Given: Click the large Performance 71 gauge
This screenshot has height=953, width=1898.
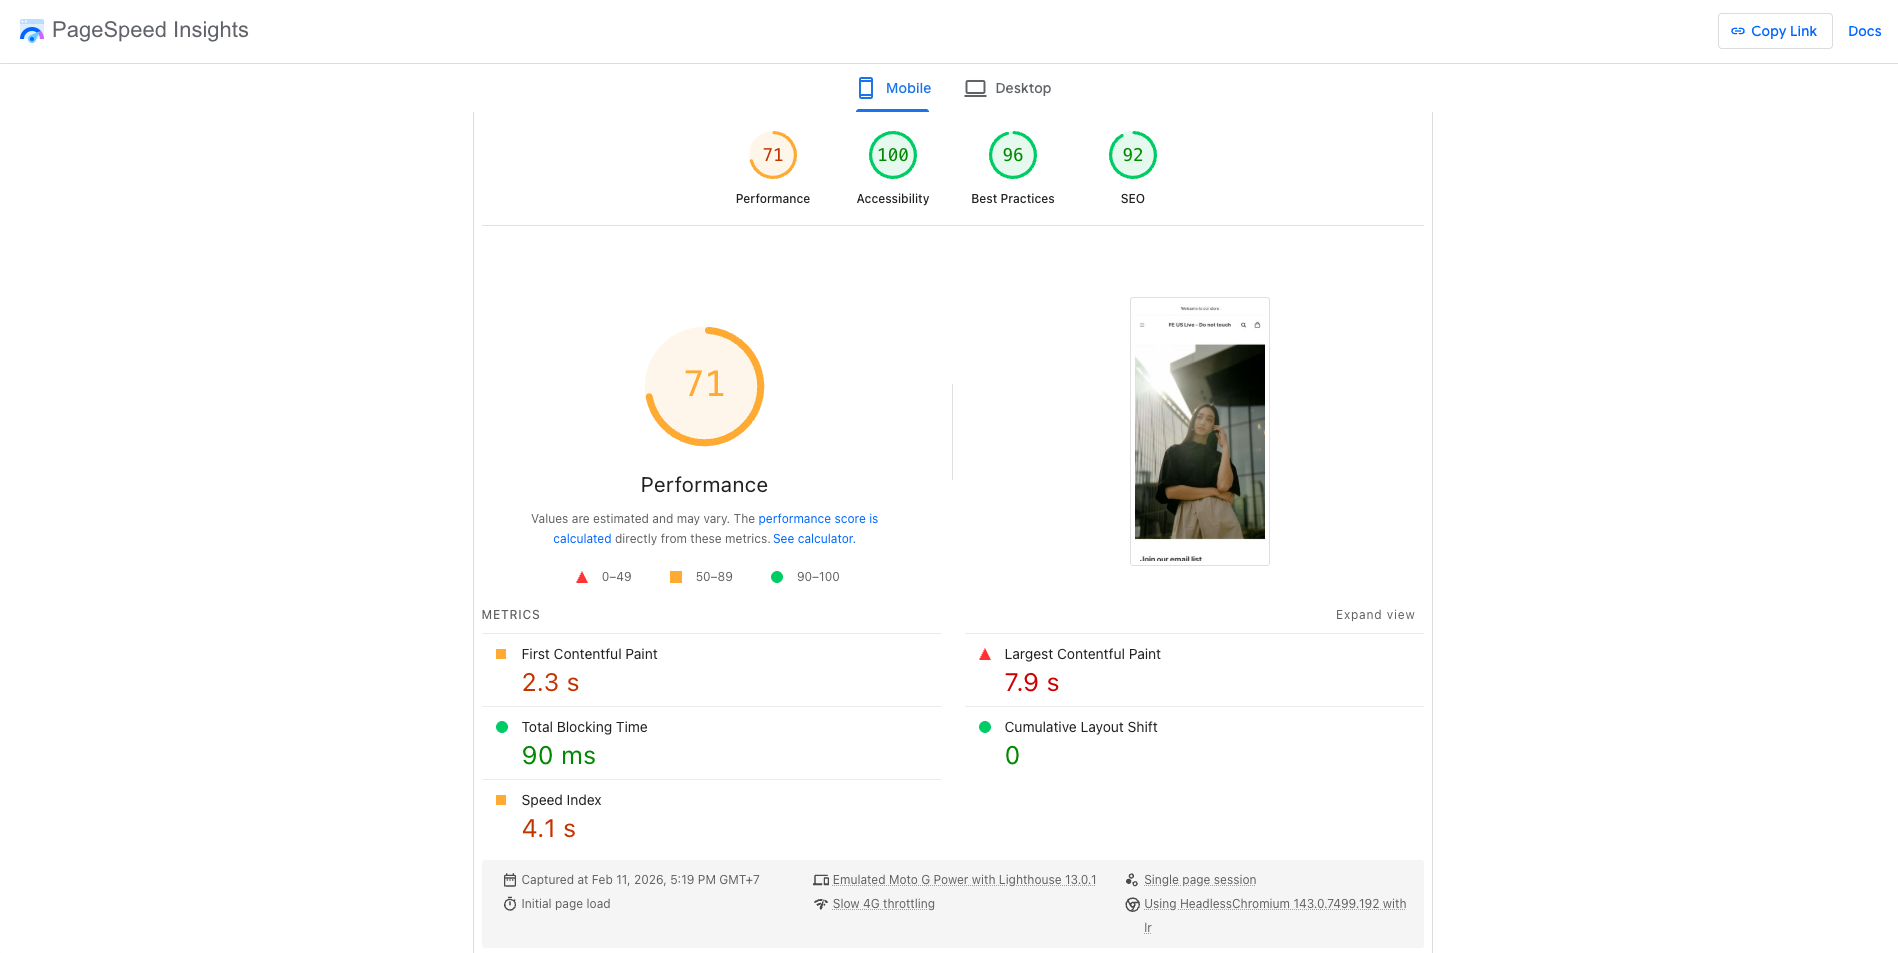Looking at the screenshot, I should (x=705, y=386).
